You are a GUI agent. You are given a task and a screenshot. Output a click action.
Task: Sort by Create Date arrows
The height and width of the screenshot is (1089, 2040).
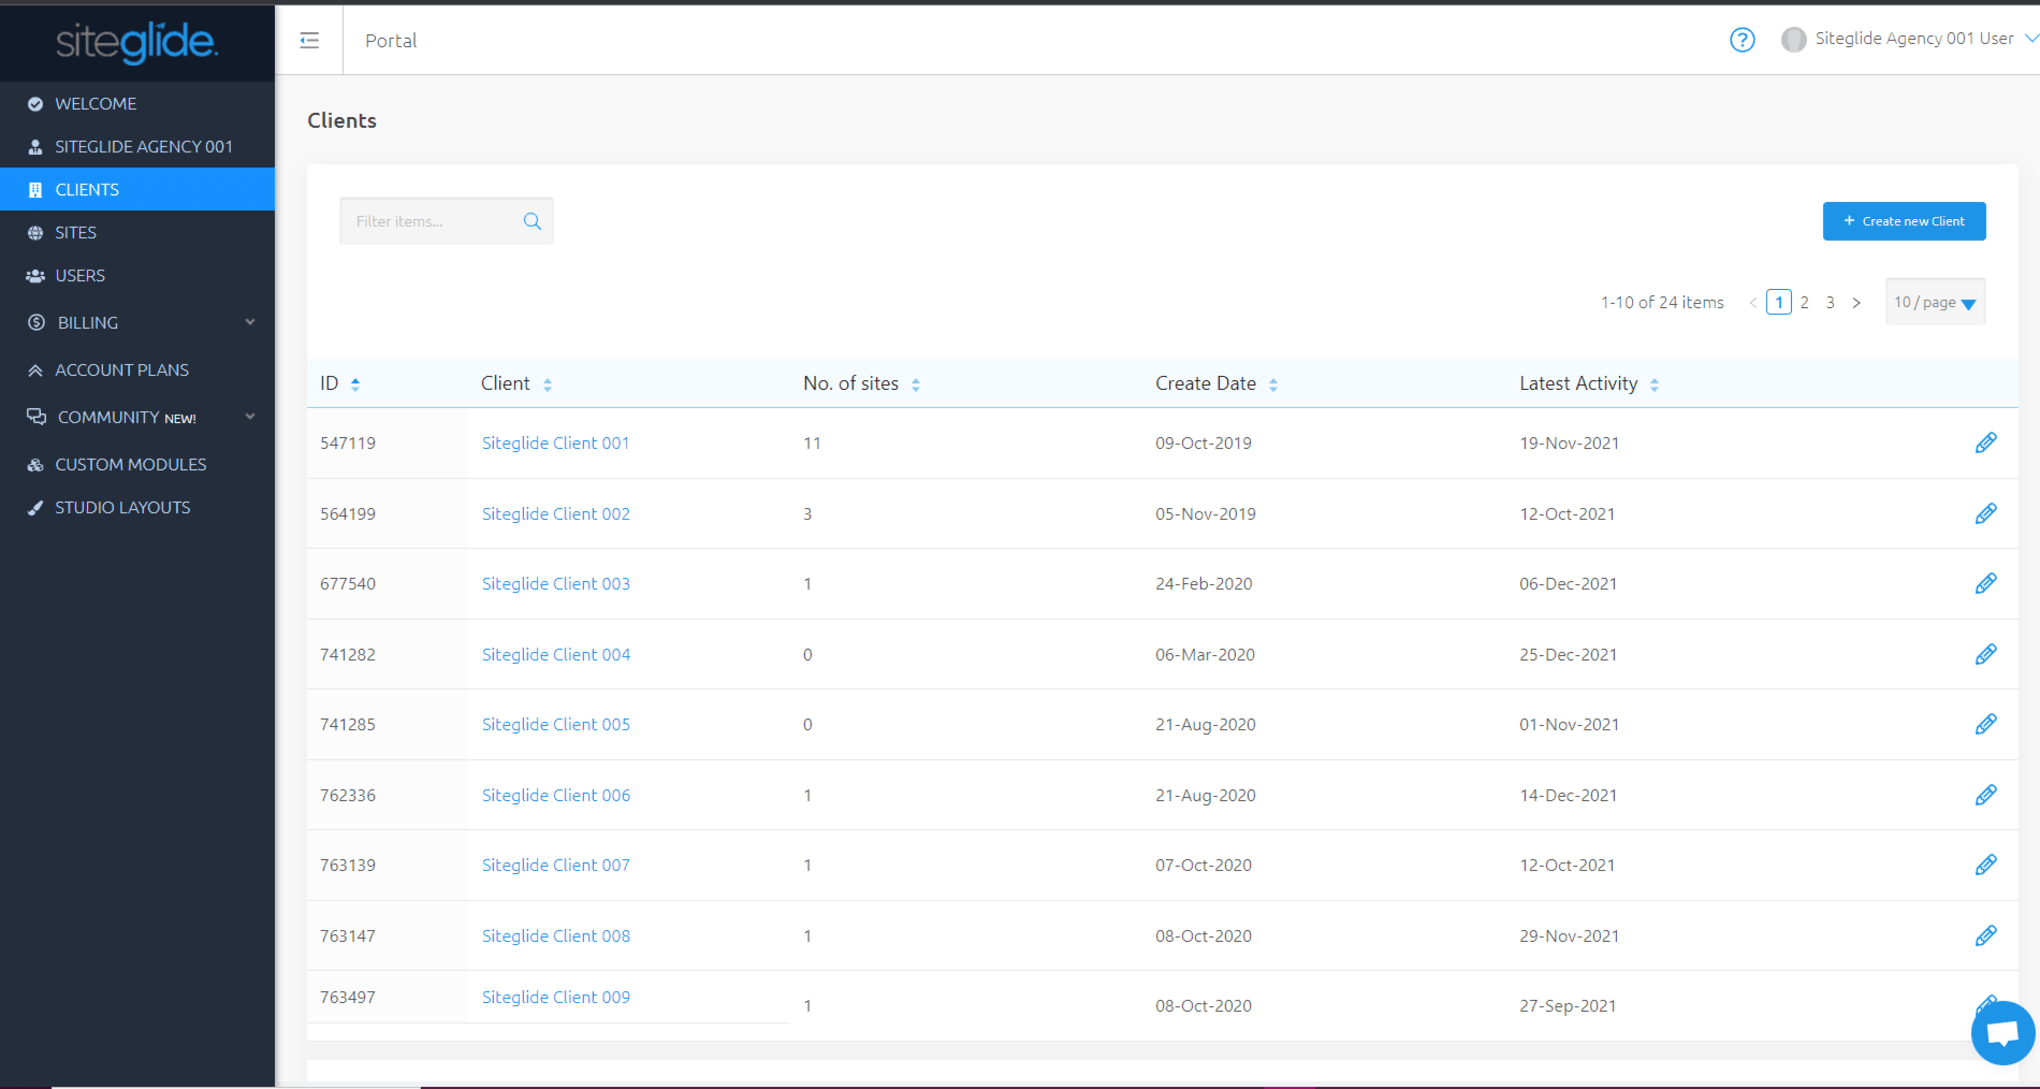1273,384
